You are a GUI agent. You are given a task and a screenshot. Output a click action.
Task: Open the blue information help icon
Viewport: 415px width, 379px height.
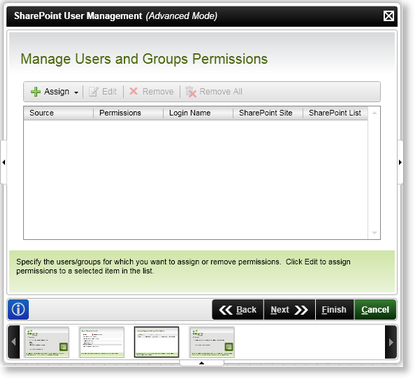click(x=18, y=310)
